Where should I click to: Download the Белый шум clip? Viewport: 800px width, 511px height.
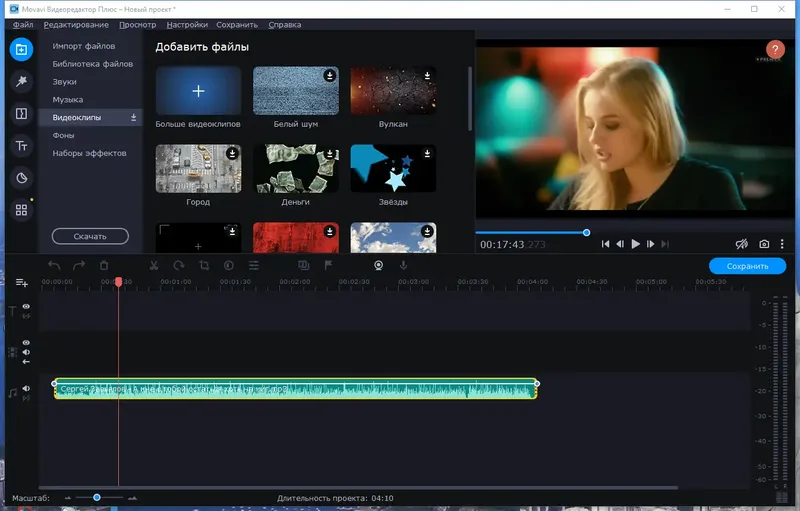[x=330, y=75]
